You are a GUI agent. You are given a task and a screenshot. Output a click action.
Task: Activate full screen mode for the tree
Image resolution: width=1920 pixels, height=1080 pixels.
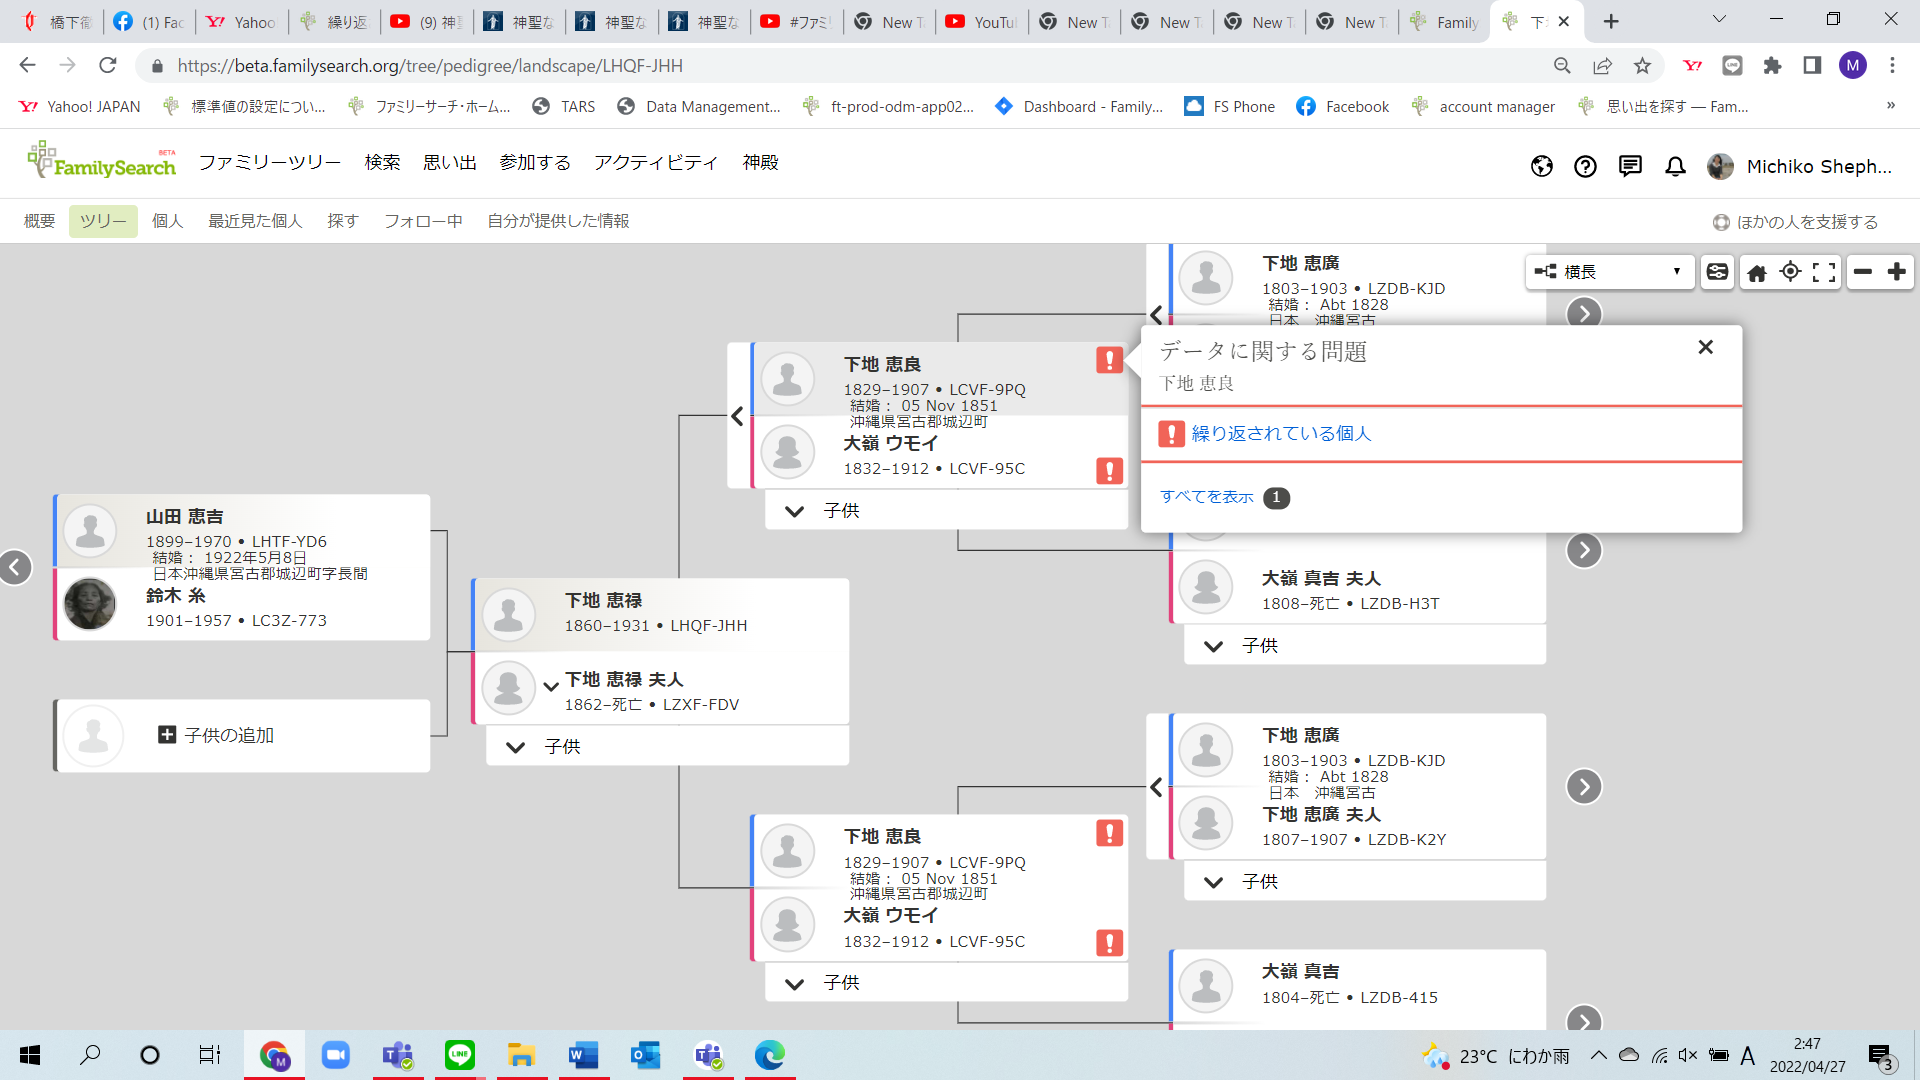(1823, 271)
